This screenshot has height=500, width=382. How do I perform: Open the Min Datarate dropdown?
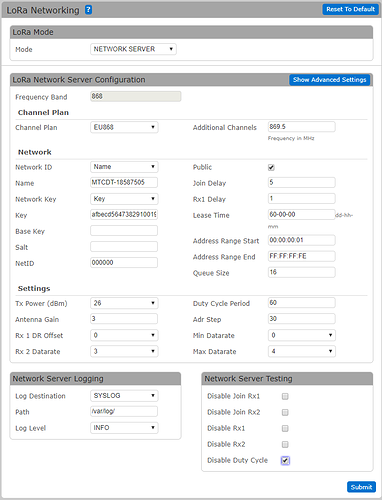pyautogui.click(x=302, y=335)
